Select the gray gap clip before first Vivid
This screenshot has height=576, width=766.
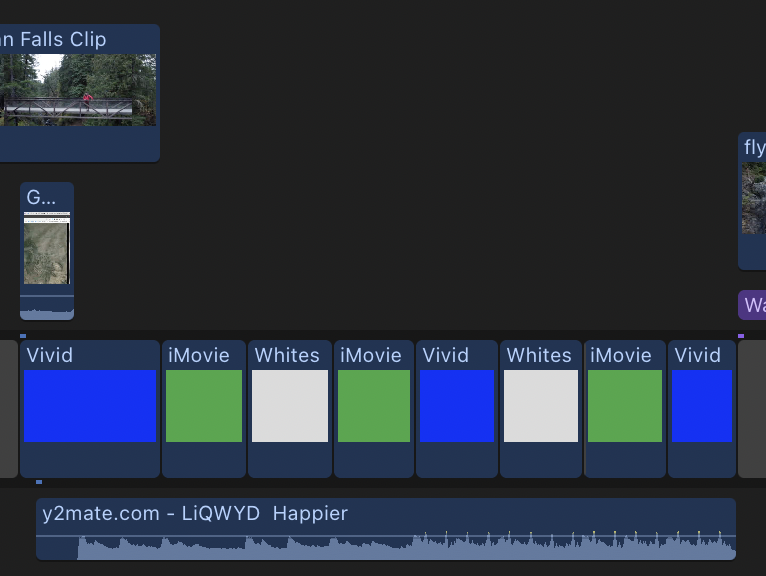point(8,408)
